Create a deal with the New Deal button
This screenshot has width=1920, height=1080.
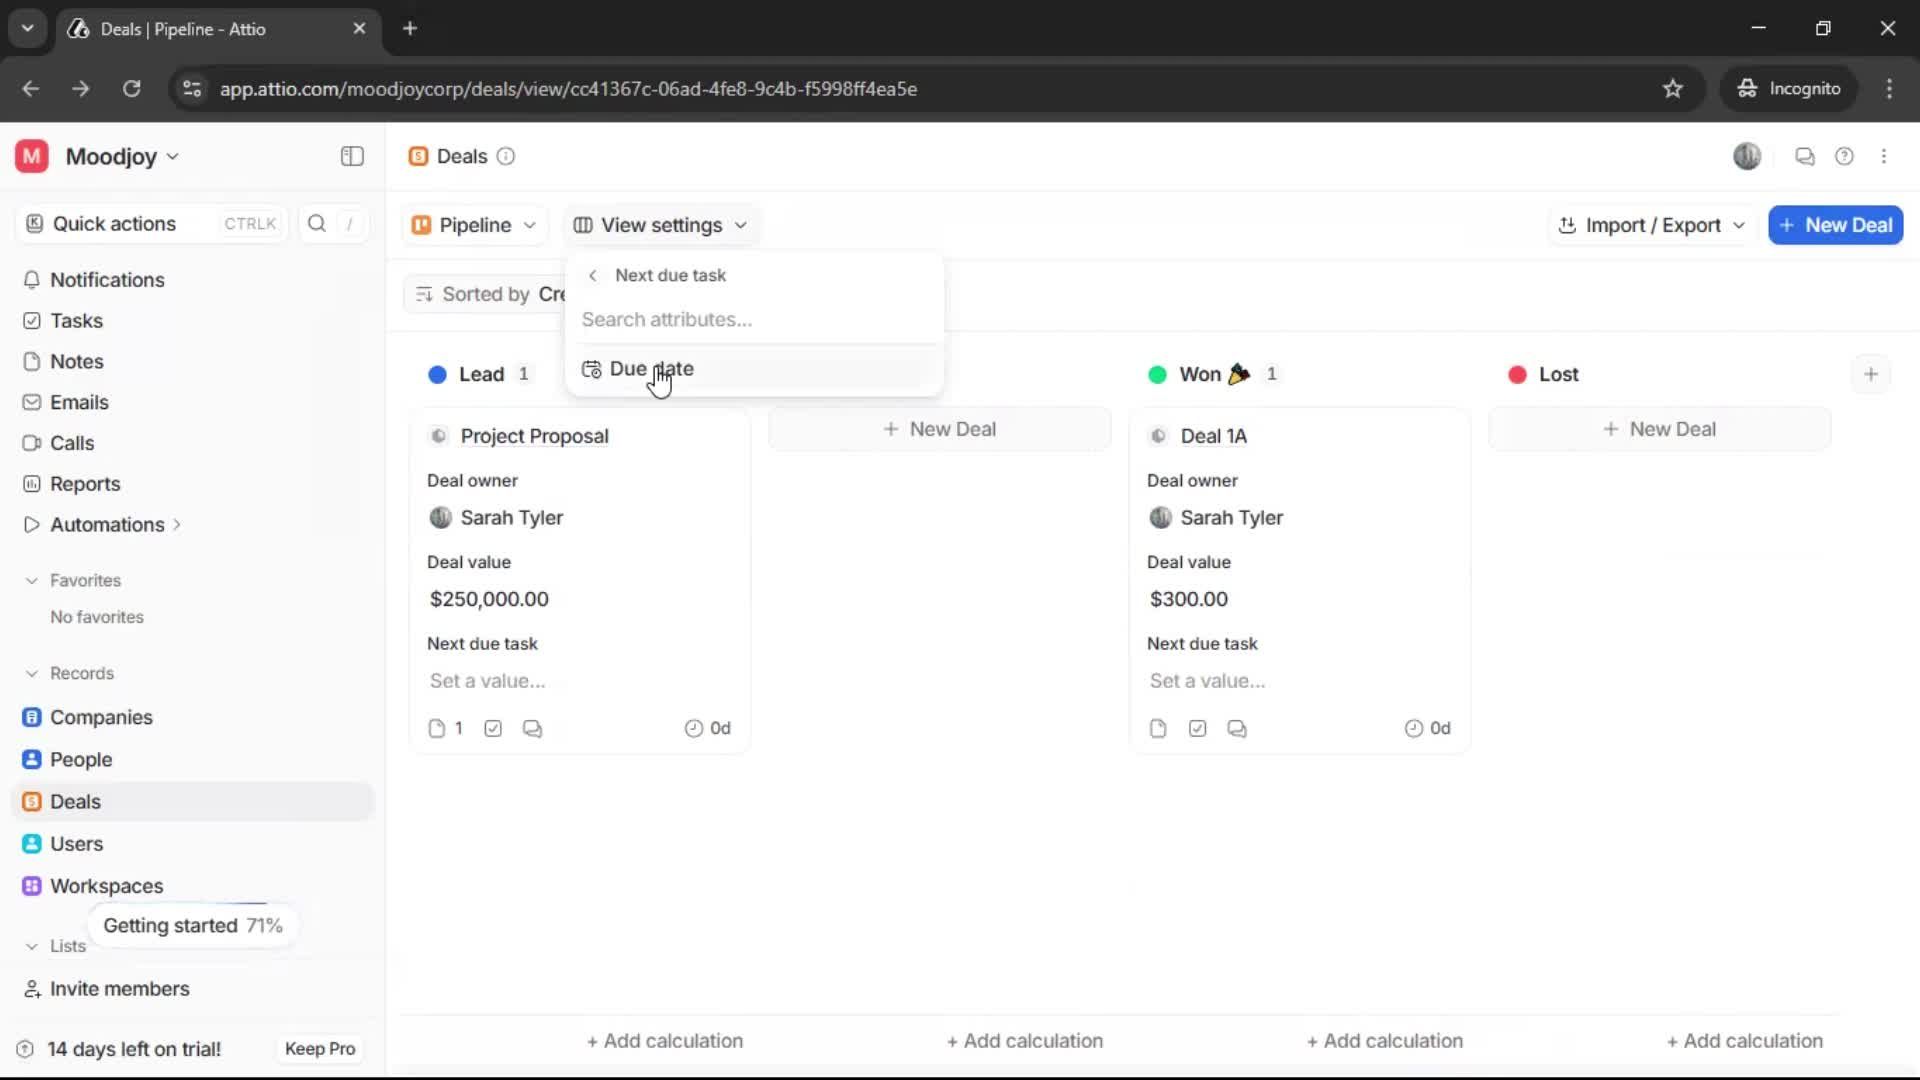(x=1836, y=225)
